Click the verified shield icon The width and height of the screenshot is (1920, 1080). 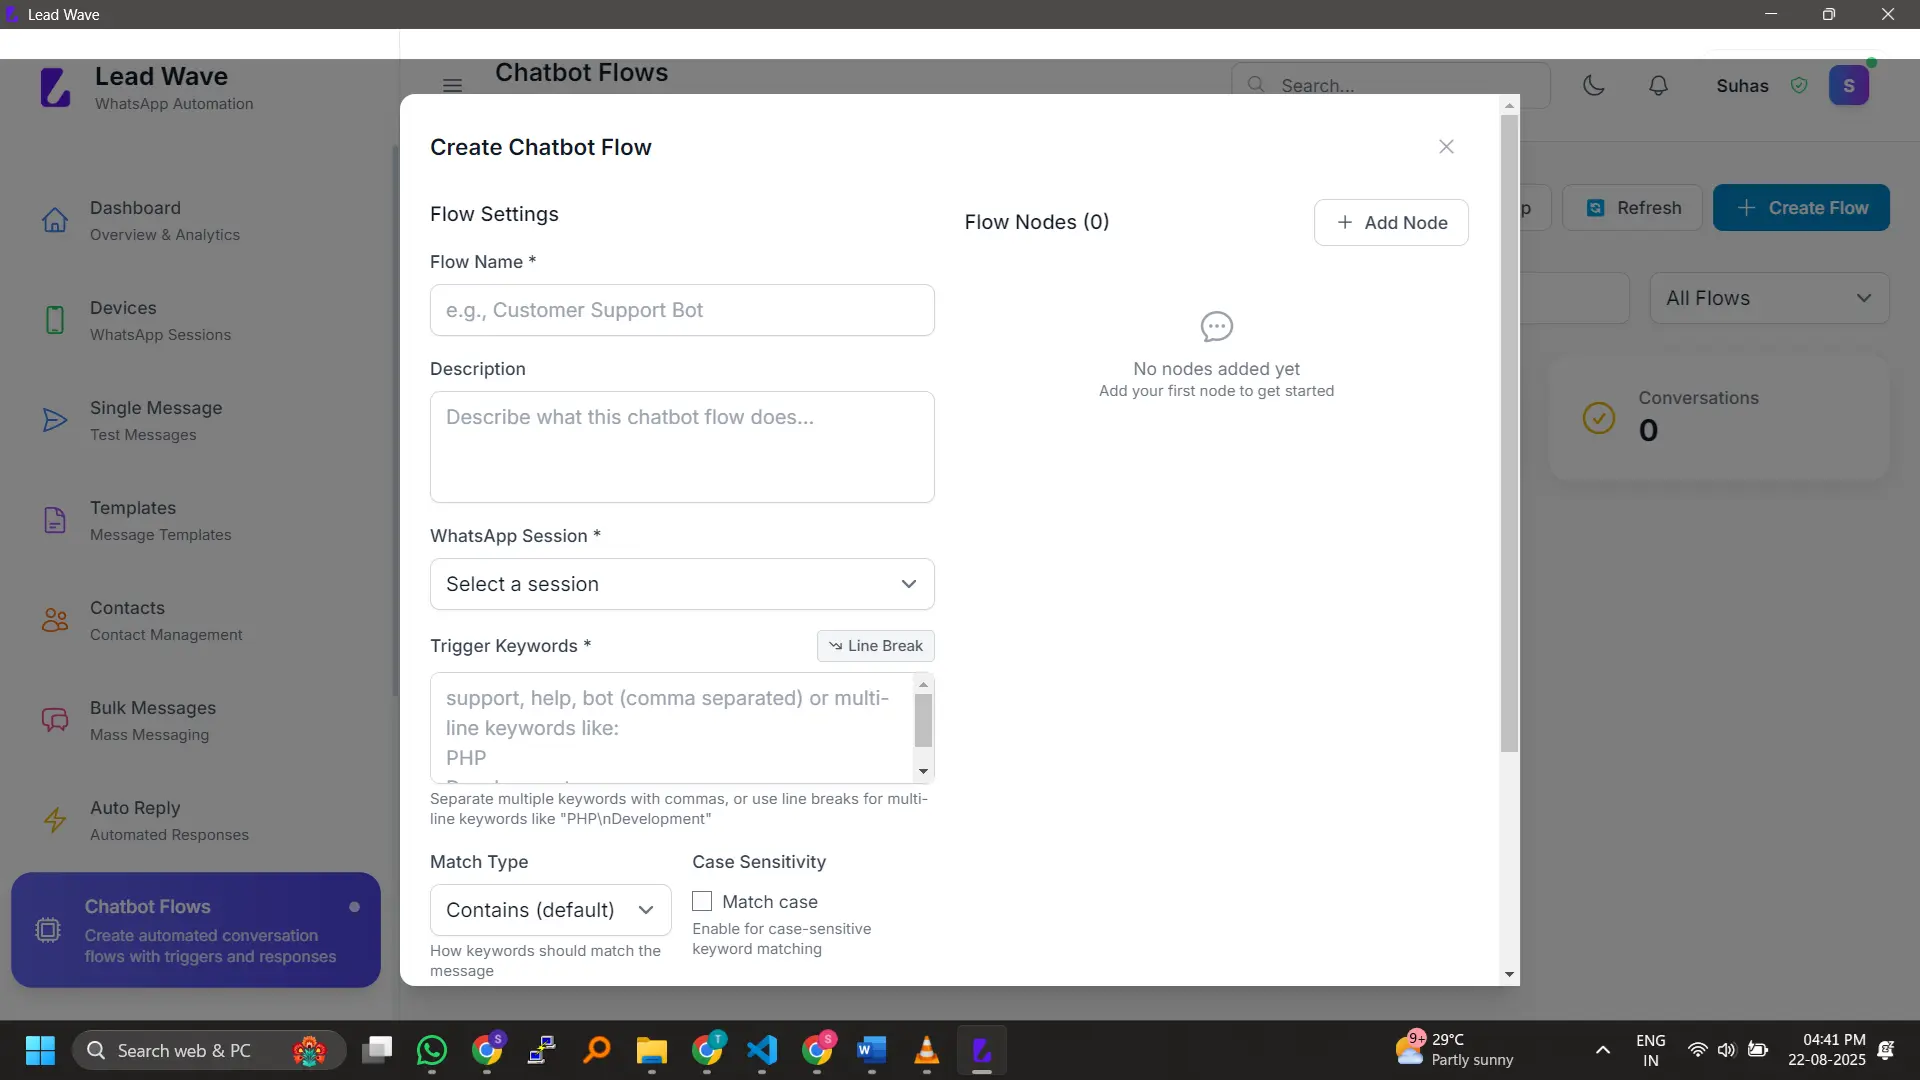(x=1799, y=86)
